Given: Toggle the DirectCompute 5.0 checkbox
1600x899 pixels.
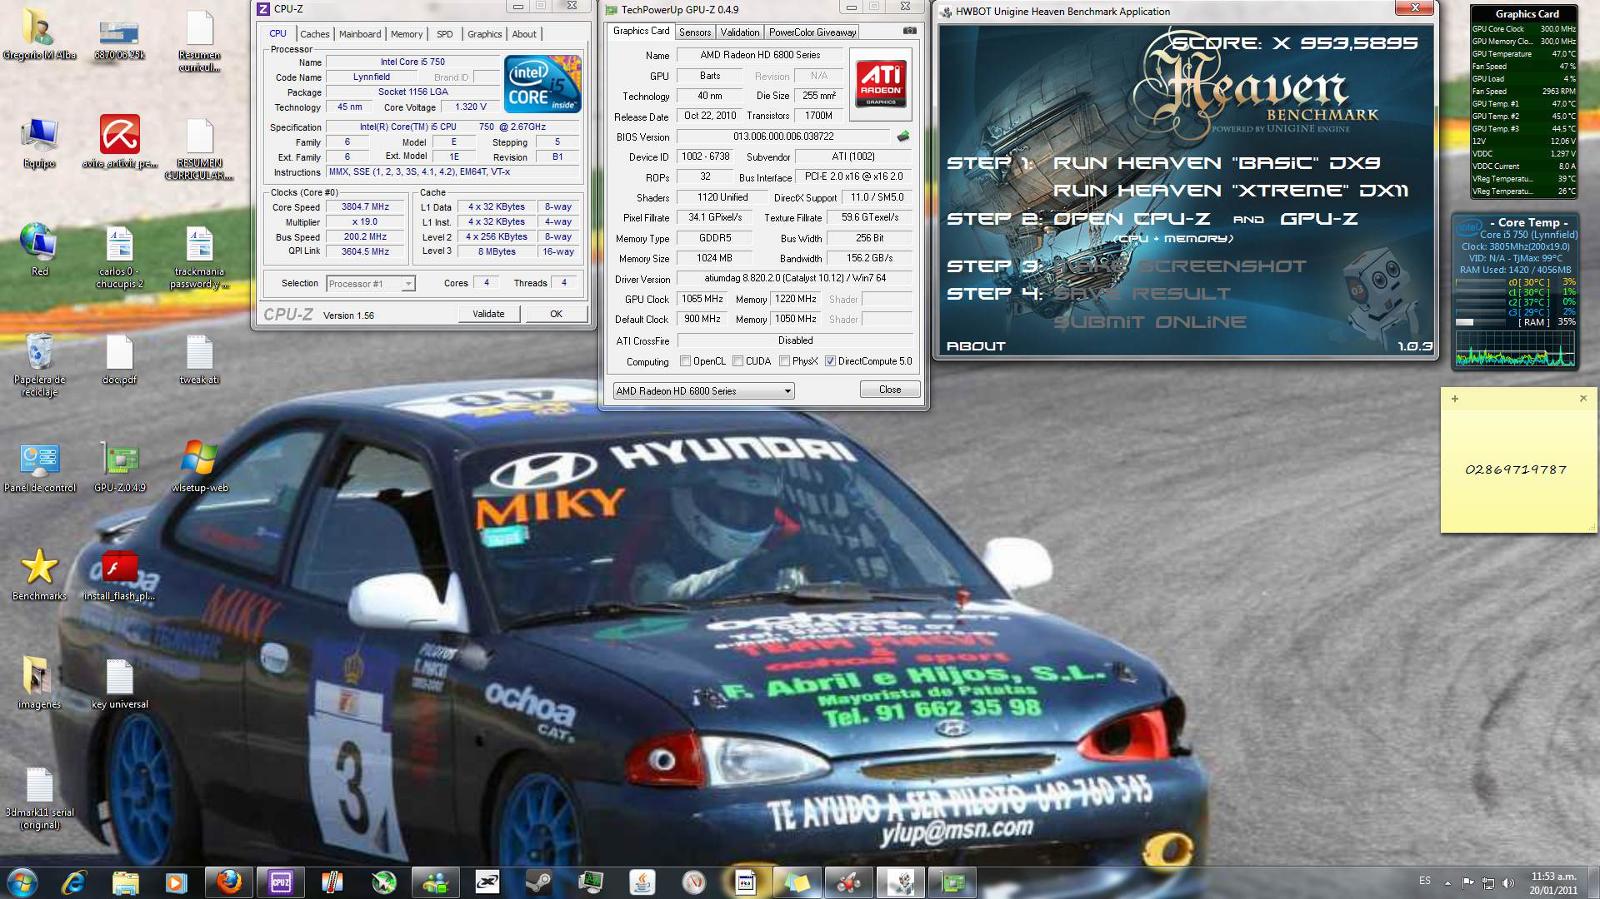Looking at the screenshot, I should pos(830,361).
